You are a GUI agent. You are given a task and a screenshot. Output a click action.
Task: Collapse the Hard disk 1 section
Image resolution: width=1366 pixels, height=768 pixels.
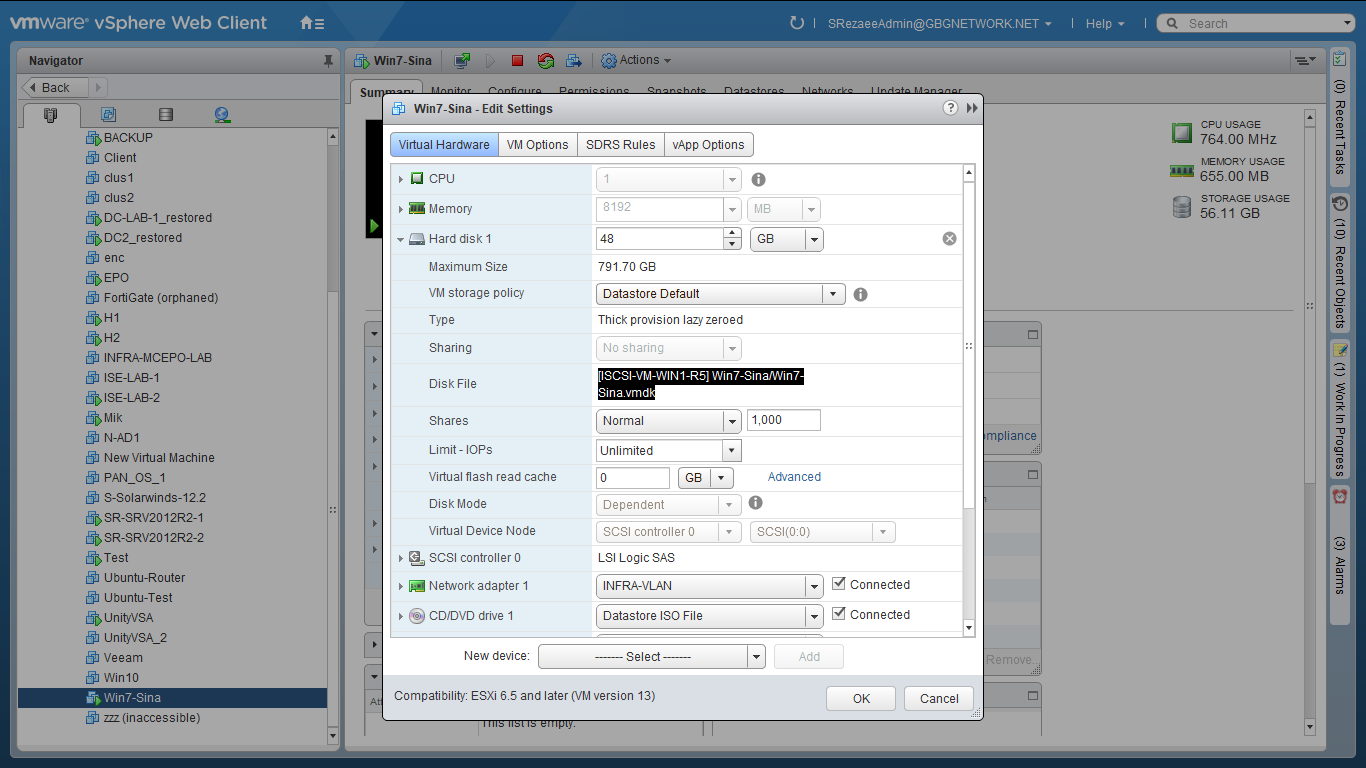point(401,239)
